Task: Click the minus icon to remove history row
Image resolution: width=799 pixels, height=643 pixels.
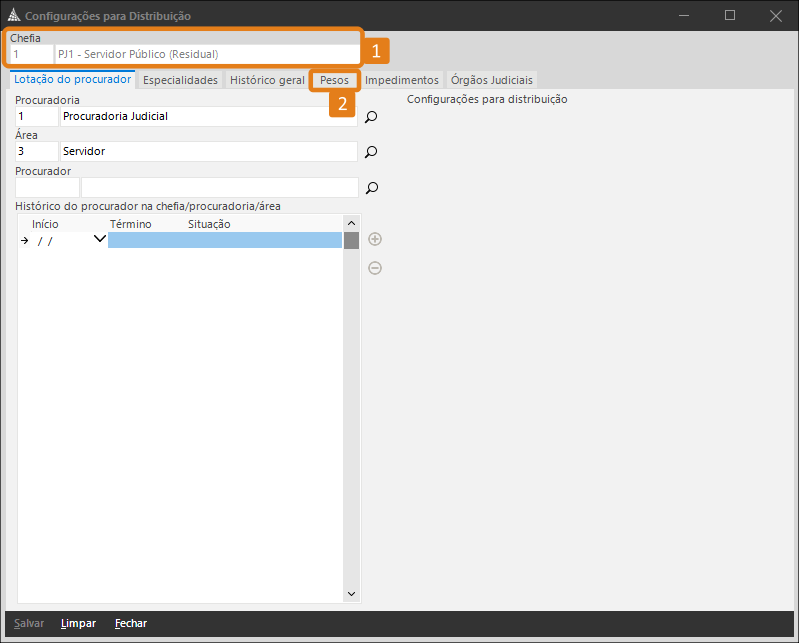Action: (x=375, y=268)
